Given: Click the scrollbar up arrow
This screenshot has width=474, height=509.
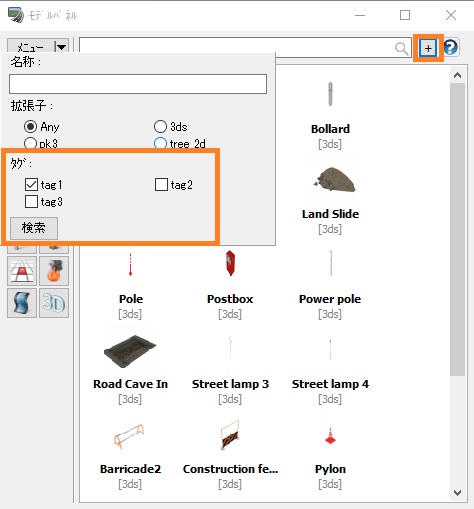Looking at the screenshot, I should (457, 75).
